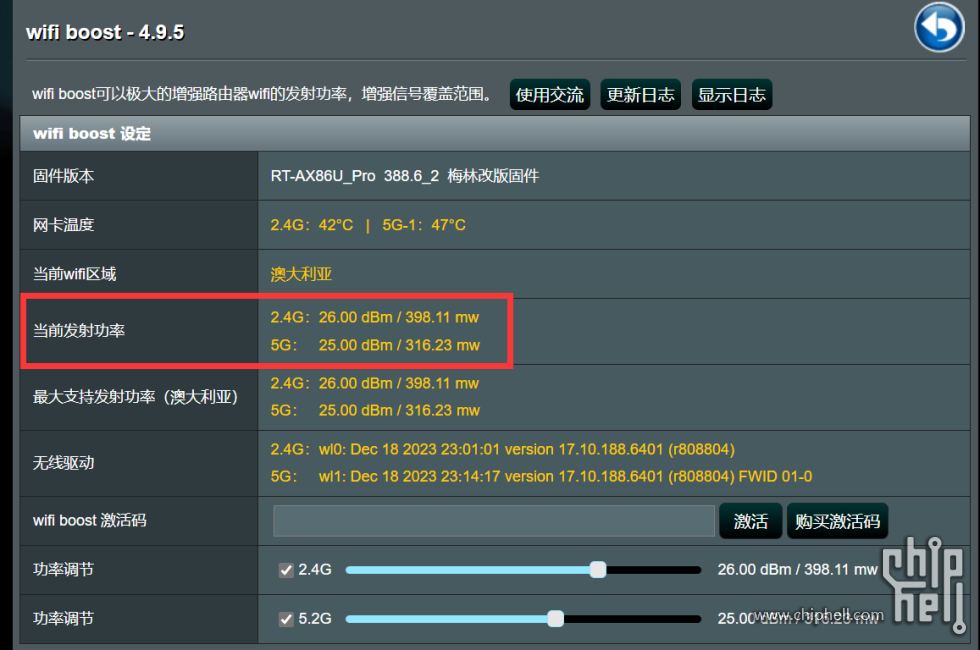The width and height of the screenshot is (980, 650).
Task: Click the 澳大利亚 region value
Action: (301, 274)
